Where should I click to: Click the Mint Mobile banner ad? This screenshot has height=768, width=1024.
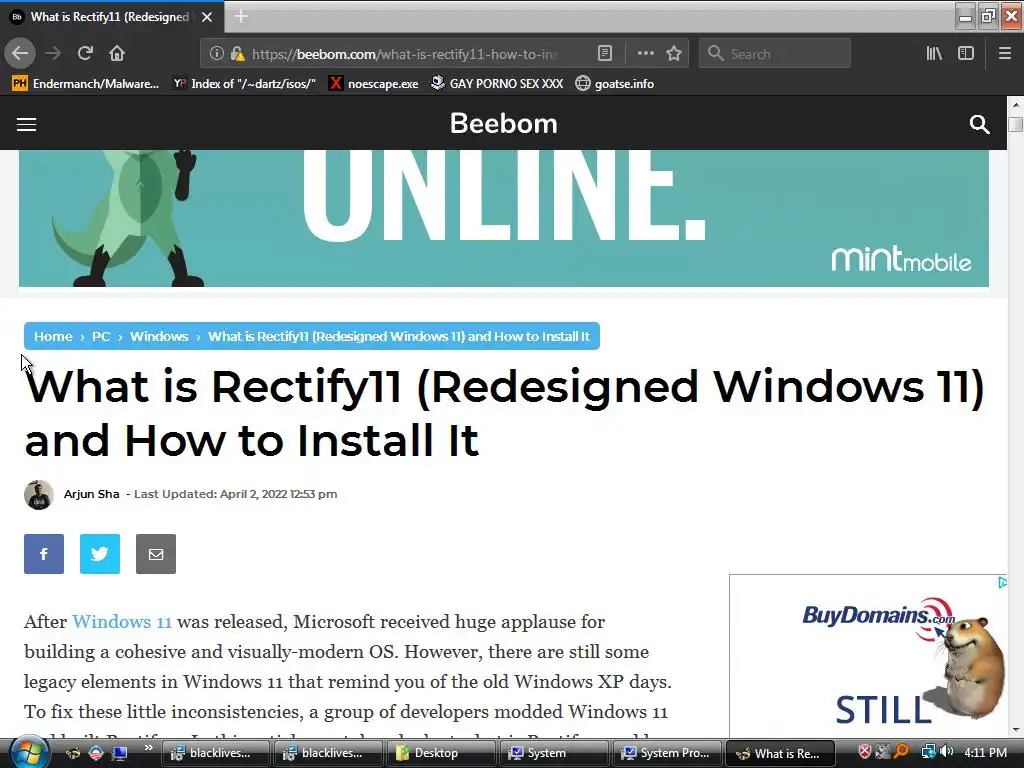click(504, 218)
